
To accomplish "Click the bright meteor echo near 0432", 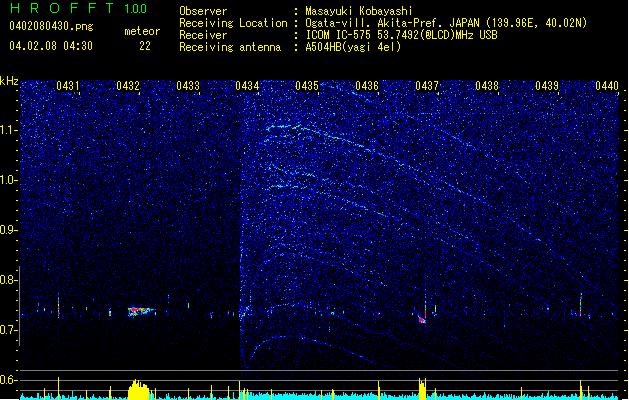I will 141,311.
